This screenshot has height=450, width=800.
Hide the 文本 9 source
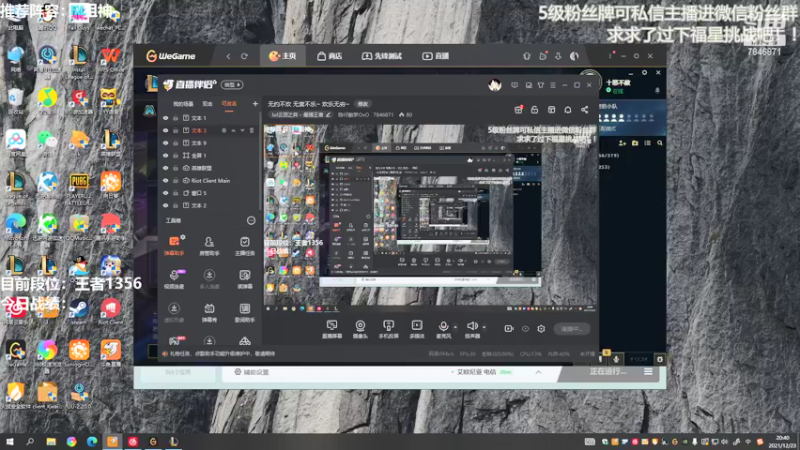(165, 143)
